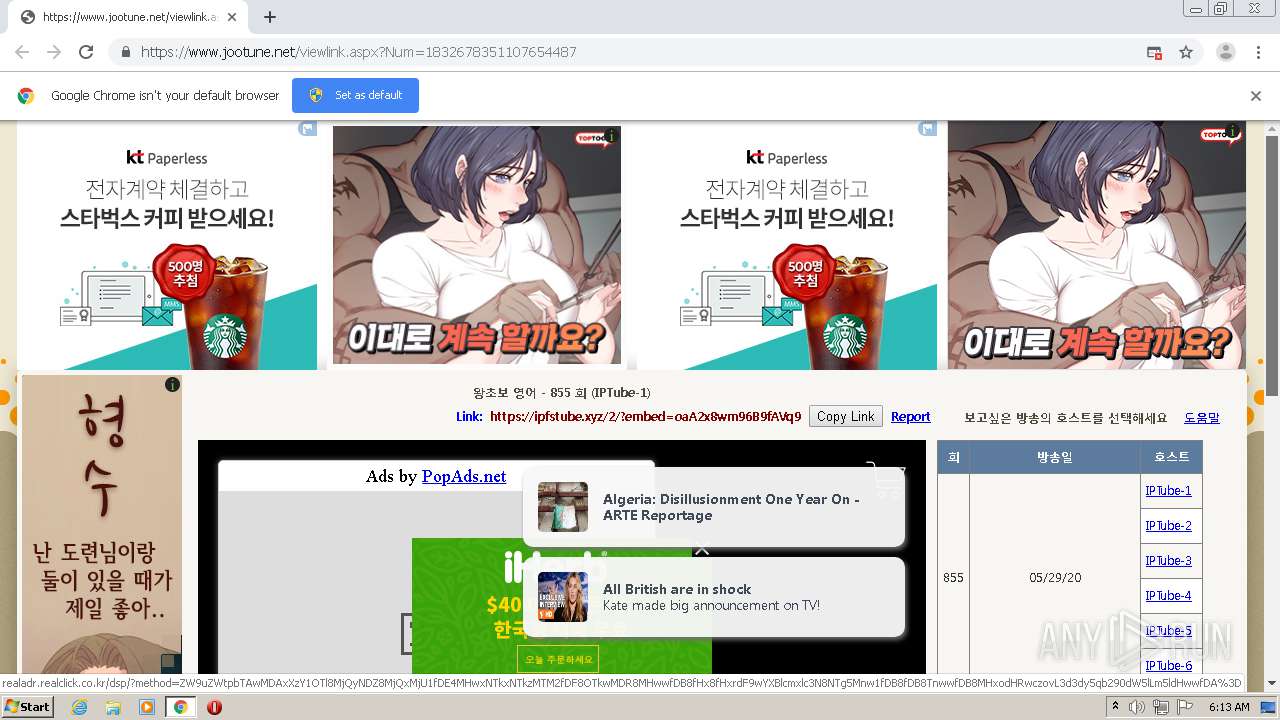Select host IPTube-3
The image size is (1280, 720).
(x=1168, y=561)
